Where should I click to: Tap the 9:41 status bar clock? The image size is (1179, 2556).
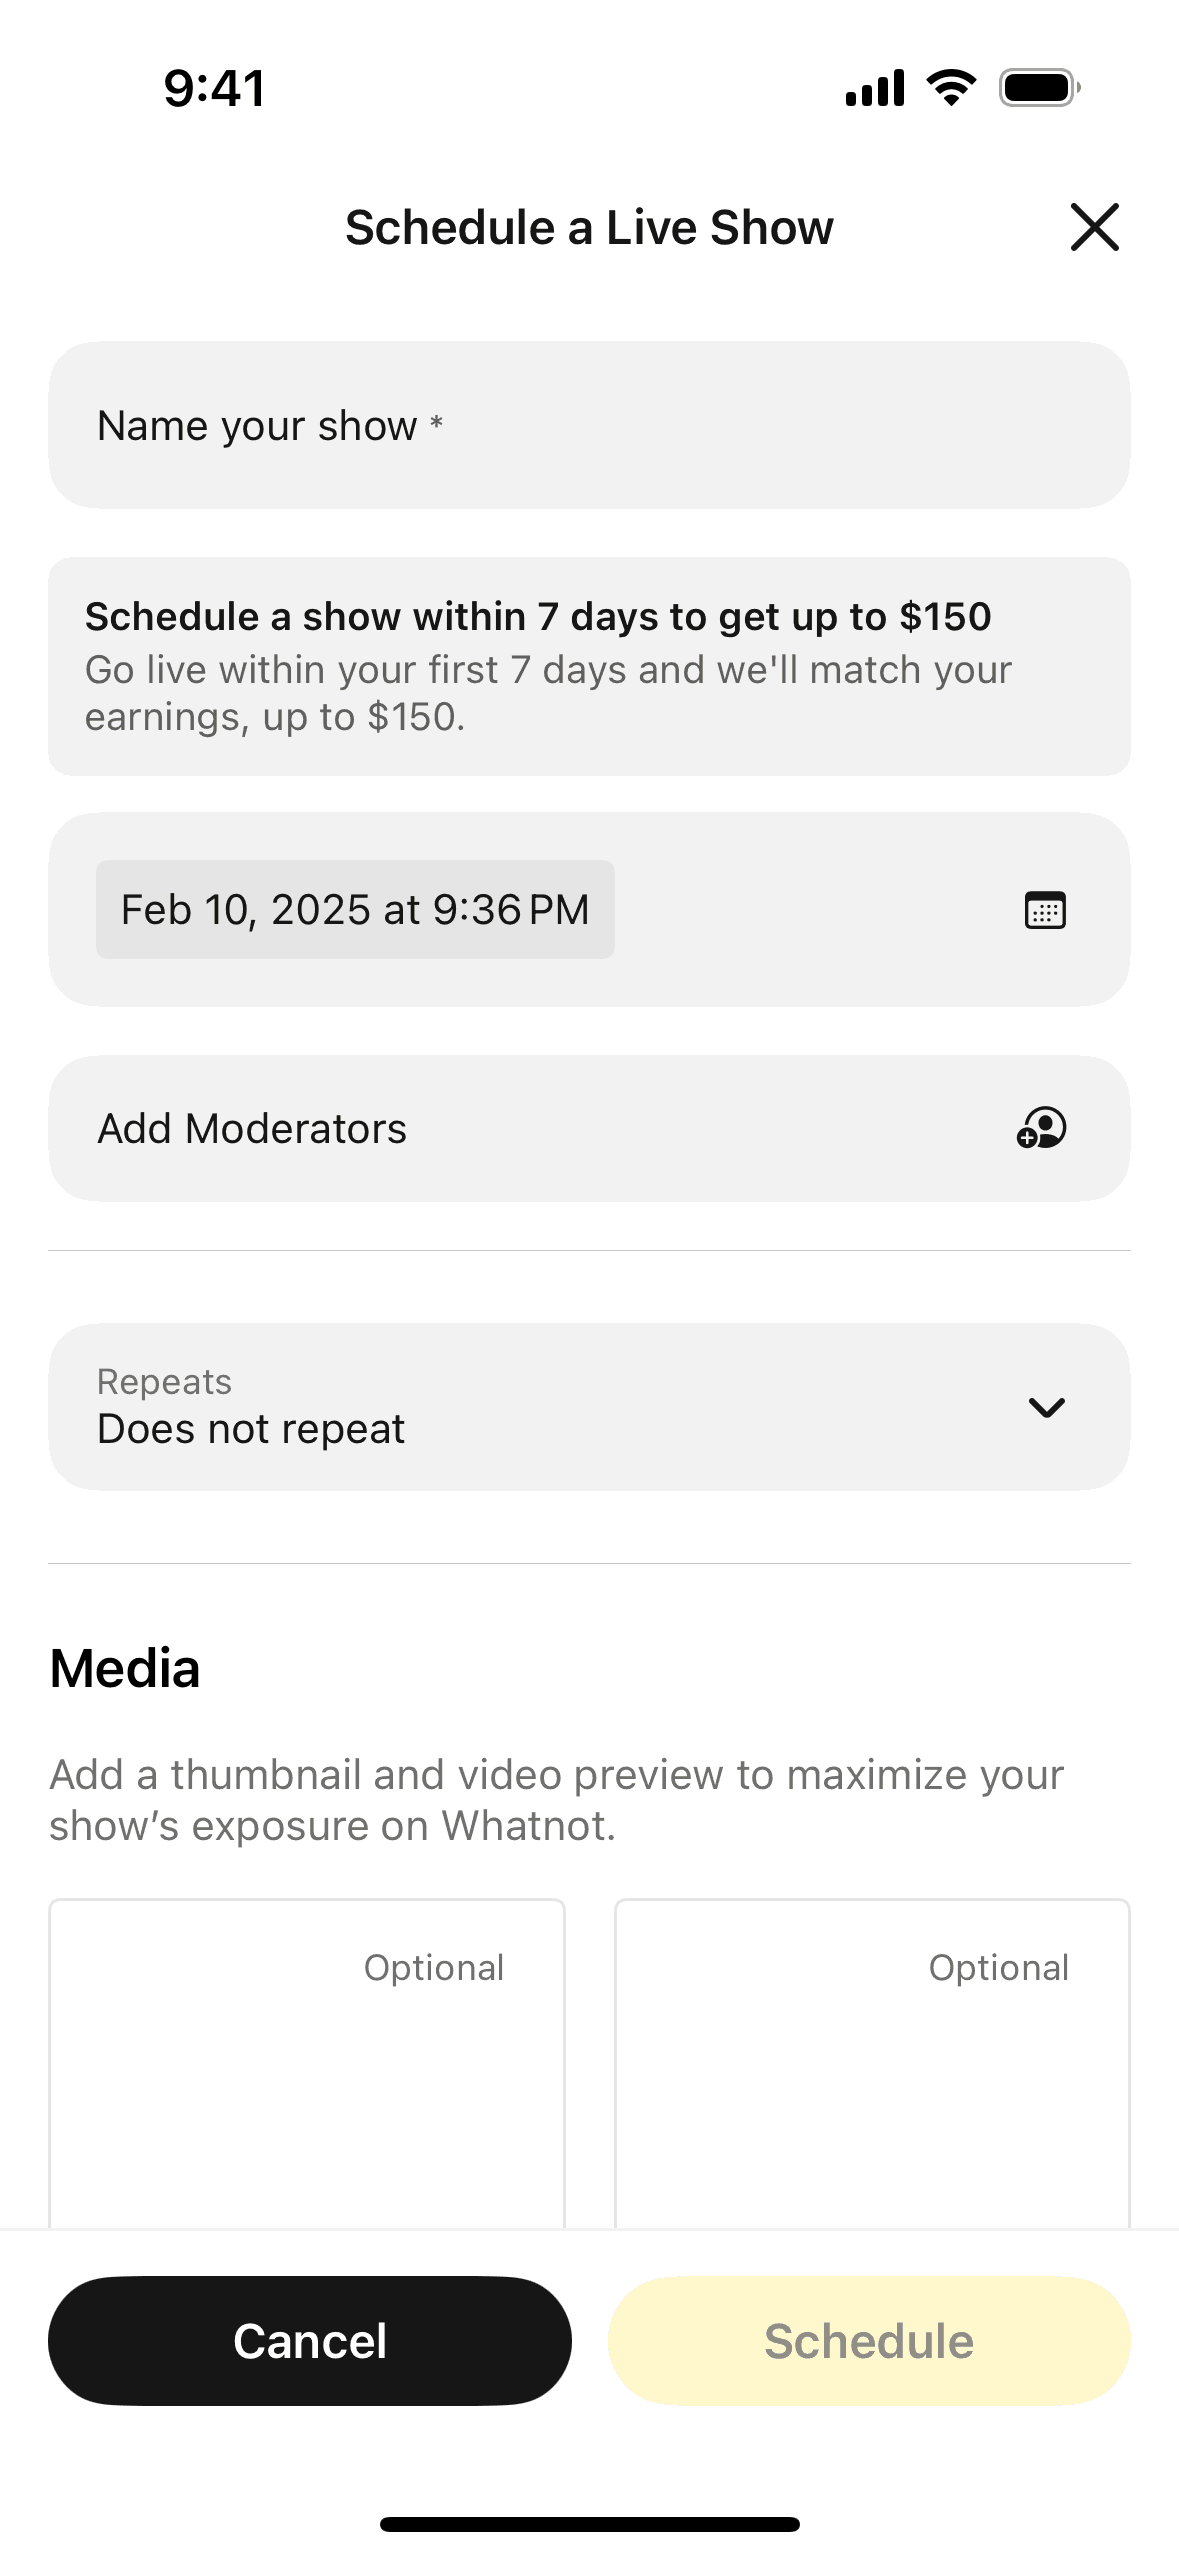[x=215, y=88]
